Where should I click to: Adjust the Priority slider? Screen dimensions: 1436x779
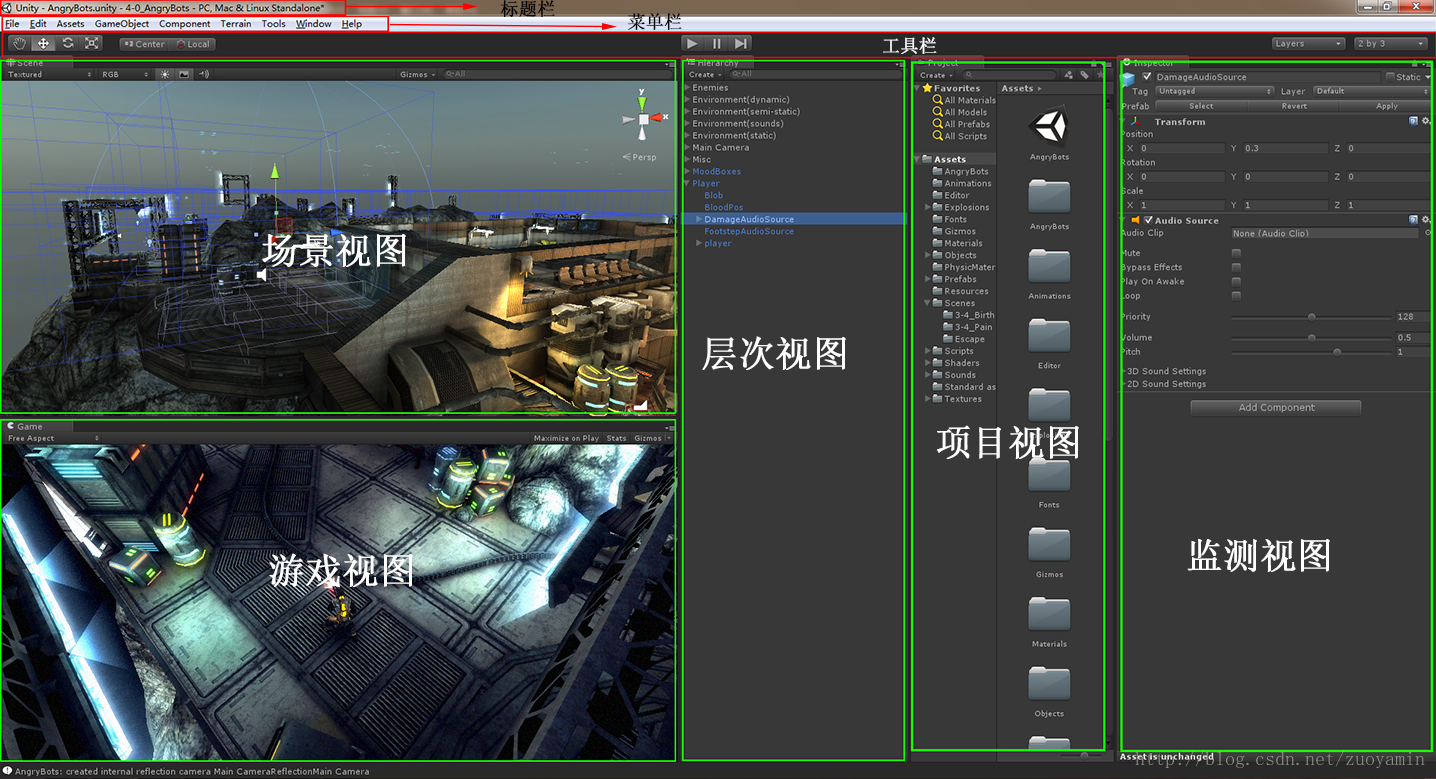(1311, 317)
